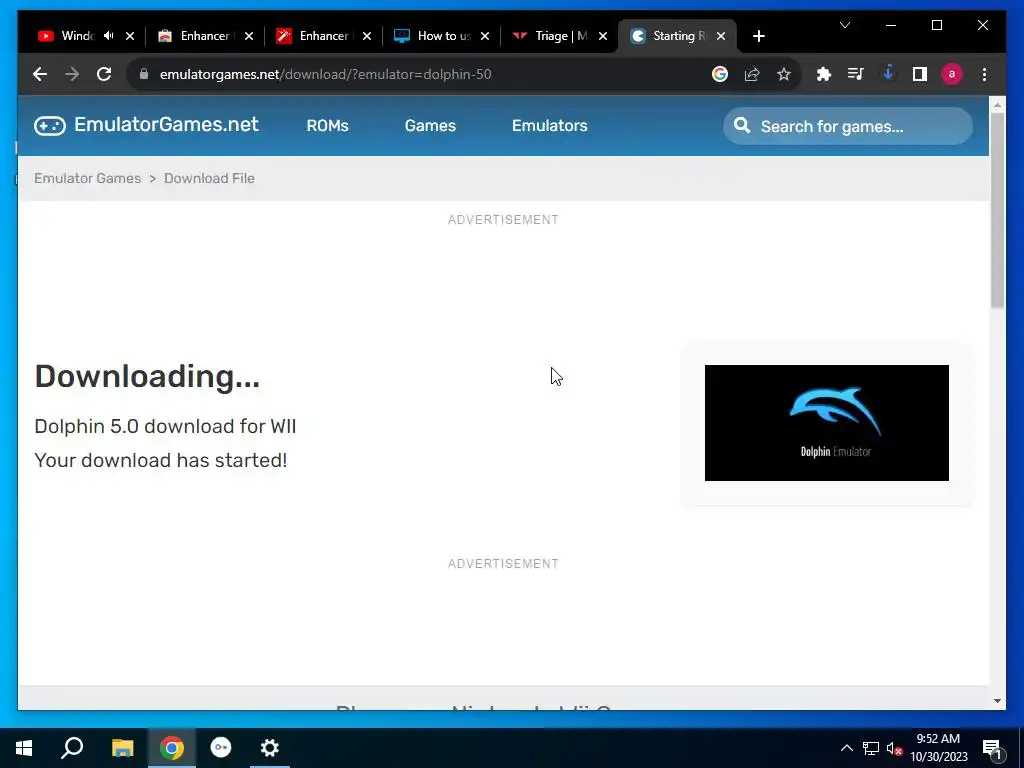Expand the tab search chevron
The width and height of the screenshot is (1024, 768).
click(x=844, y=25)
